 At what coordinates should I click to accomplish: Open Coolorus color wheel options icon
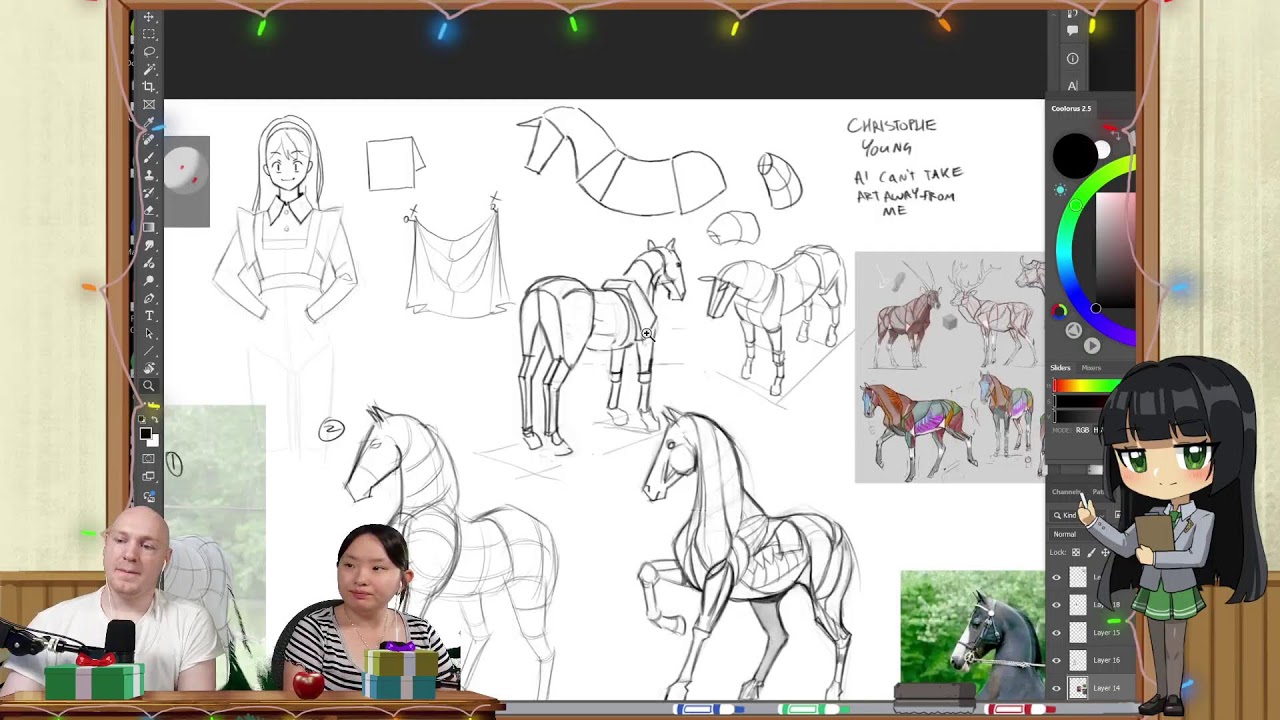tap(1059, 312)
